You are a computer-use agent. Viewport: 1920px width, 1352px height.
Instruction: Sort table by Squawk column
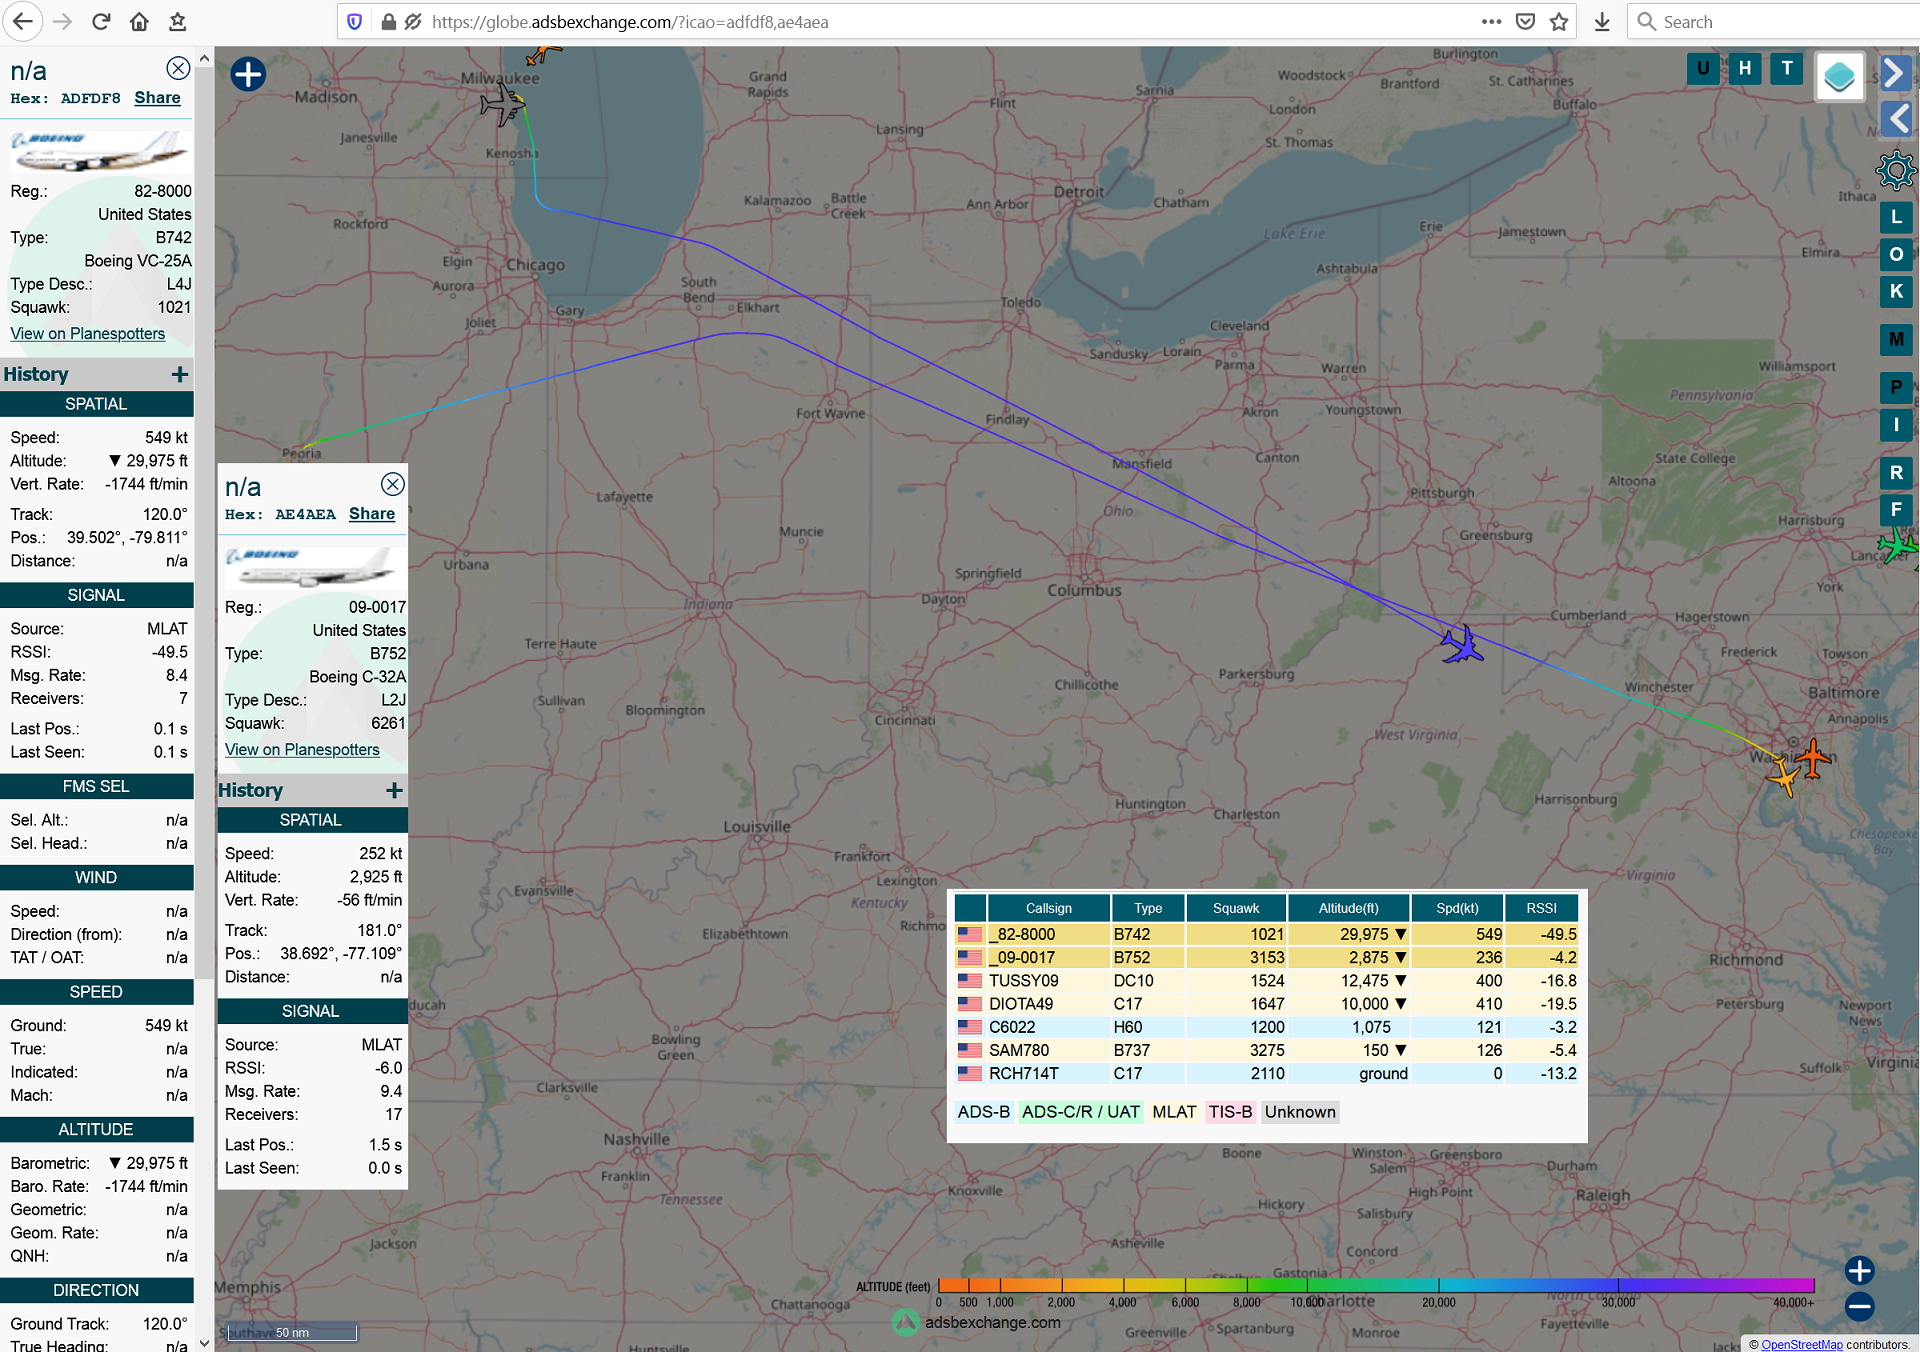point(1236,908)
